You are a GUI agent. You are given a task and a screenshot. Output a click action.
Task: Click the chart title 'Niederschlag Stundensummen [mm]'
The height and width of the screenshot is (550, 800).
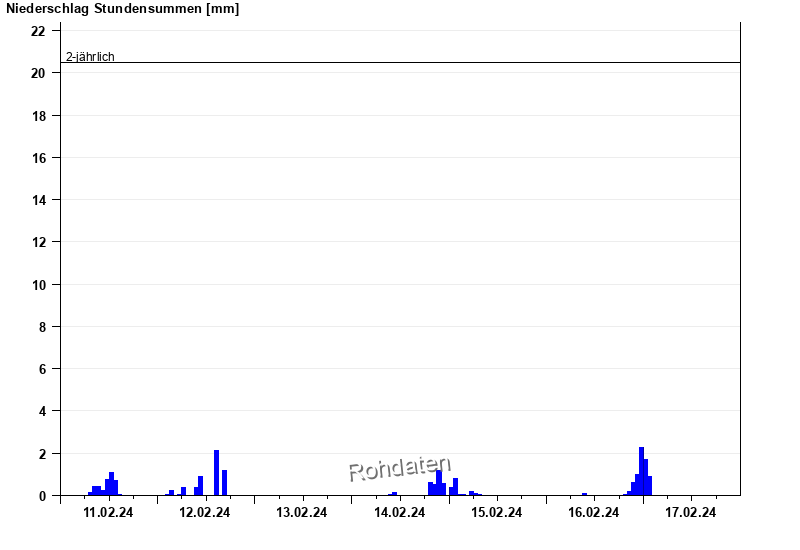(122, 9)
